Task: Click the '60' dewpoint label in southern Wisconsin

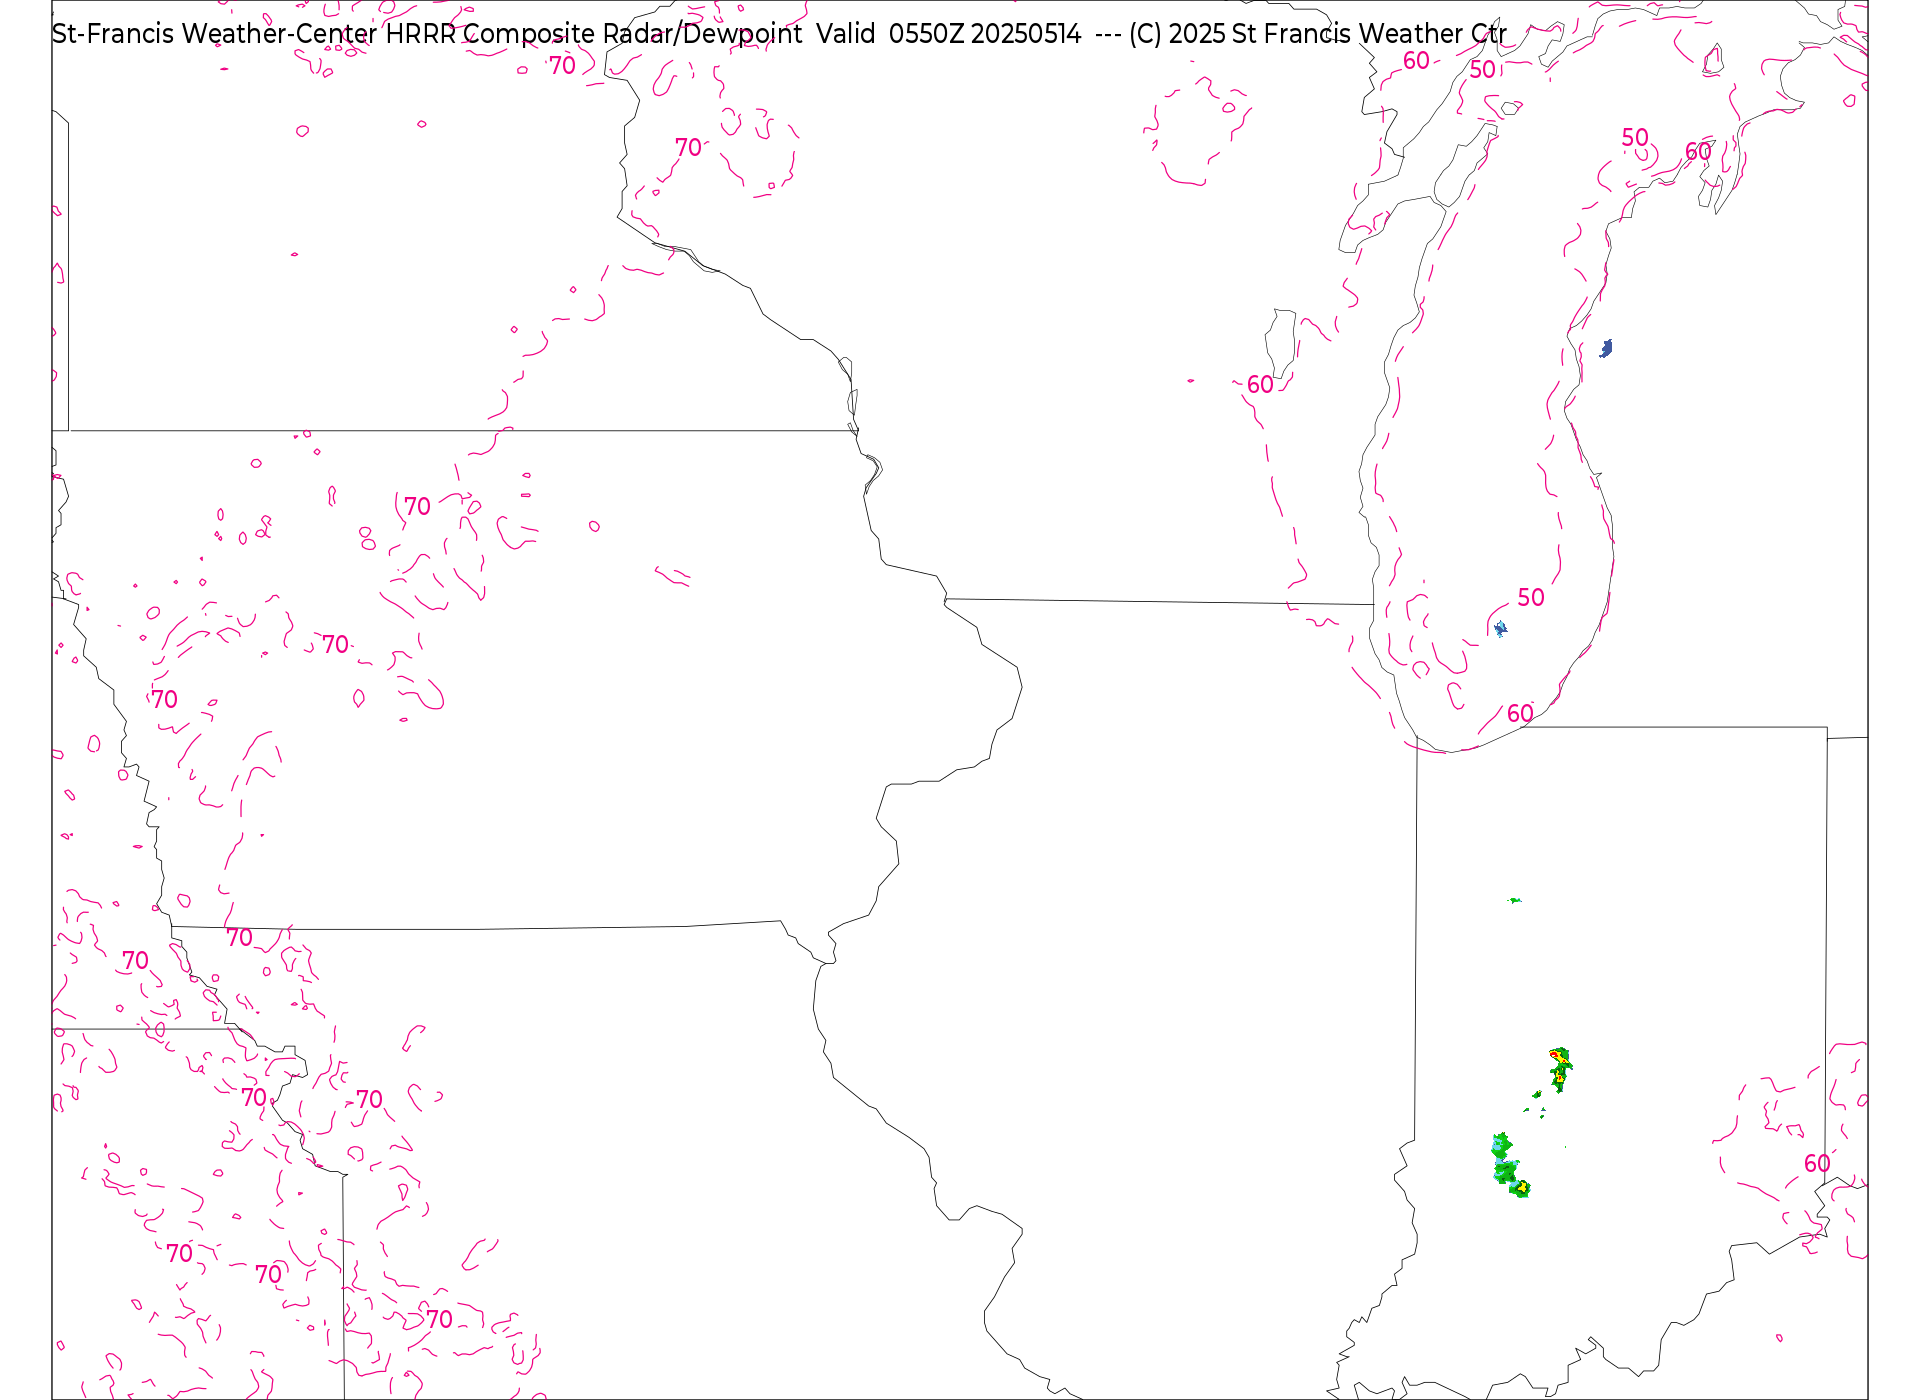Action: [1260, 384]
